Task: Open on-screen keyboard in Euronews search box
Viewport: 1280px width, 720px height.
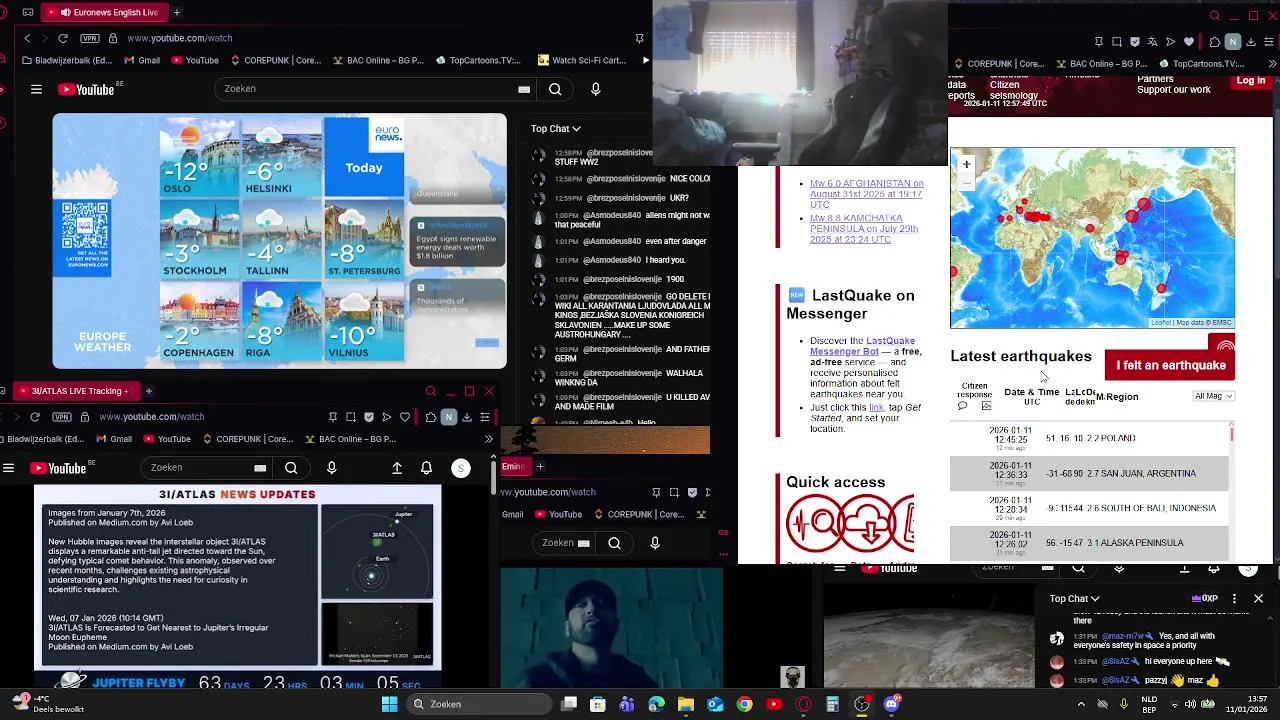Action: [524, 89]
